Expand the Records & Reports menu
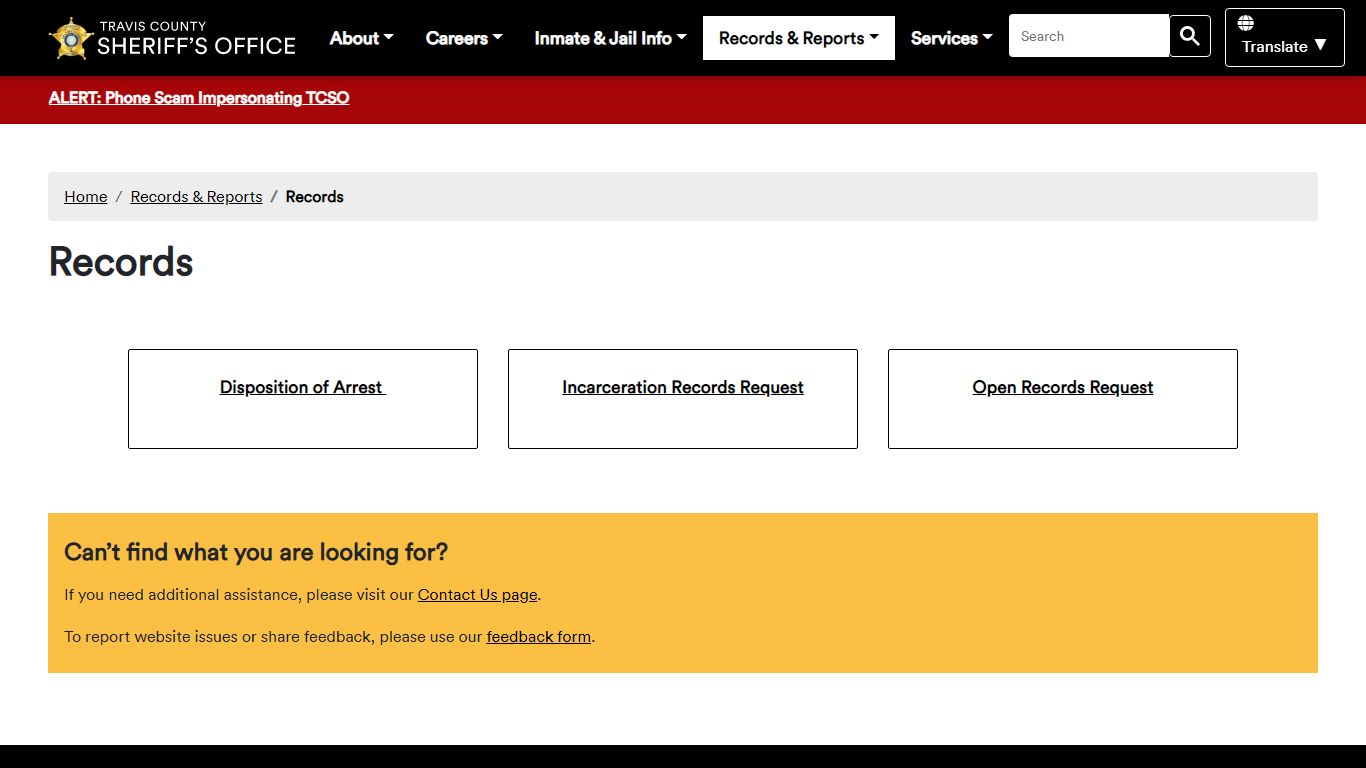Screen dimensions: 1366x768 (798, 38)
